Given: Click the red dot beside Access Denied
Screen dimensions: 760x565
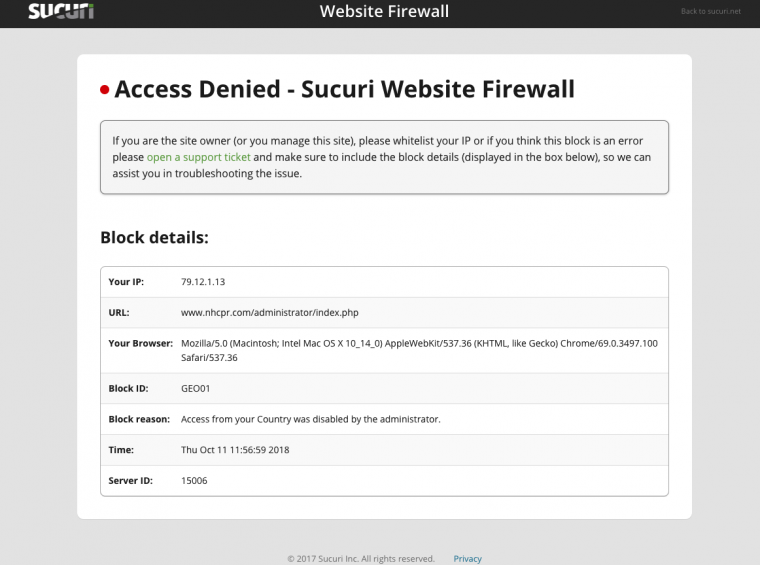Looking at the screenshot, I should 105,90.
